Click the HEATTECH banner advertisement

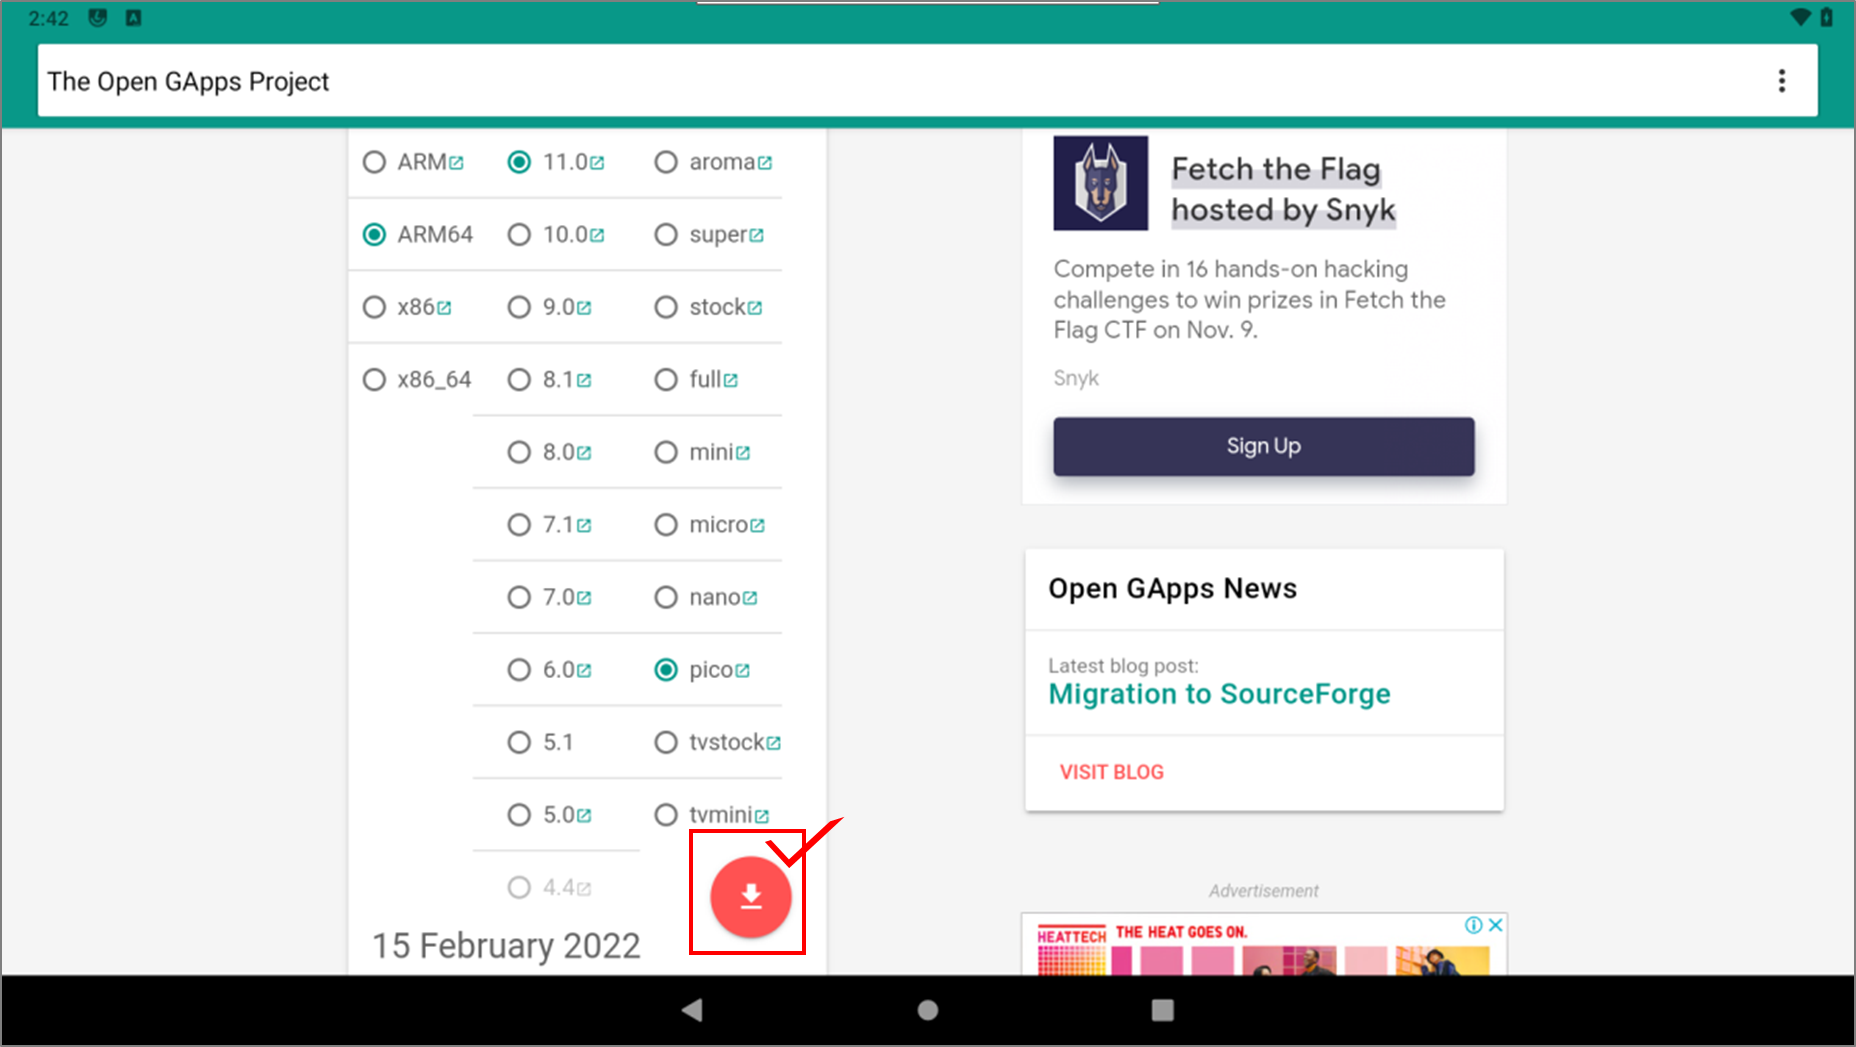pos(1263,946)
